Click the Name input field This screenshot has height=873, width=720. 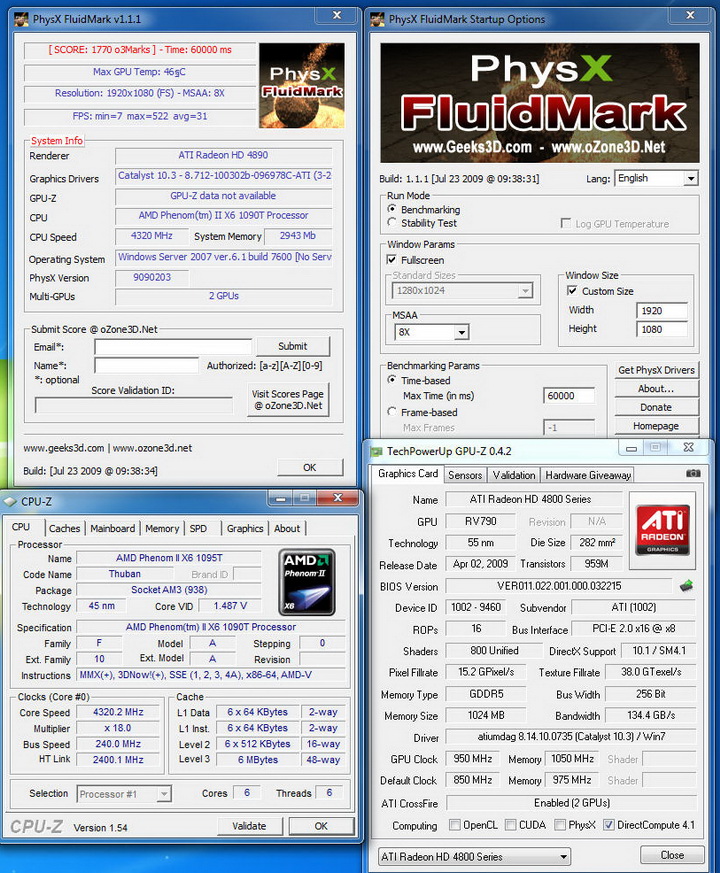click(x=146, y=366)
